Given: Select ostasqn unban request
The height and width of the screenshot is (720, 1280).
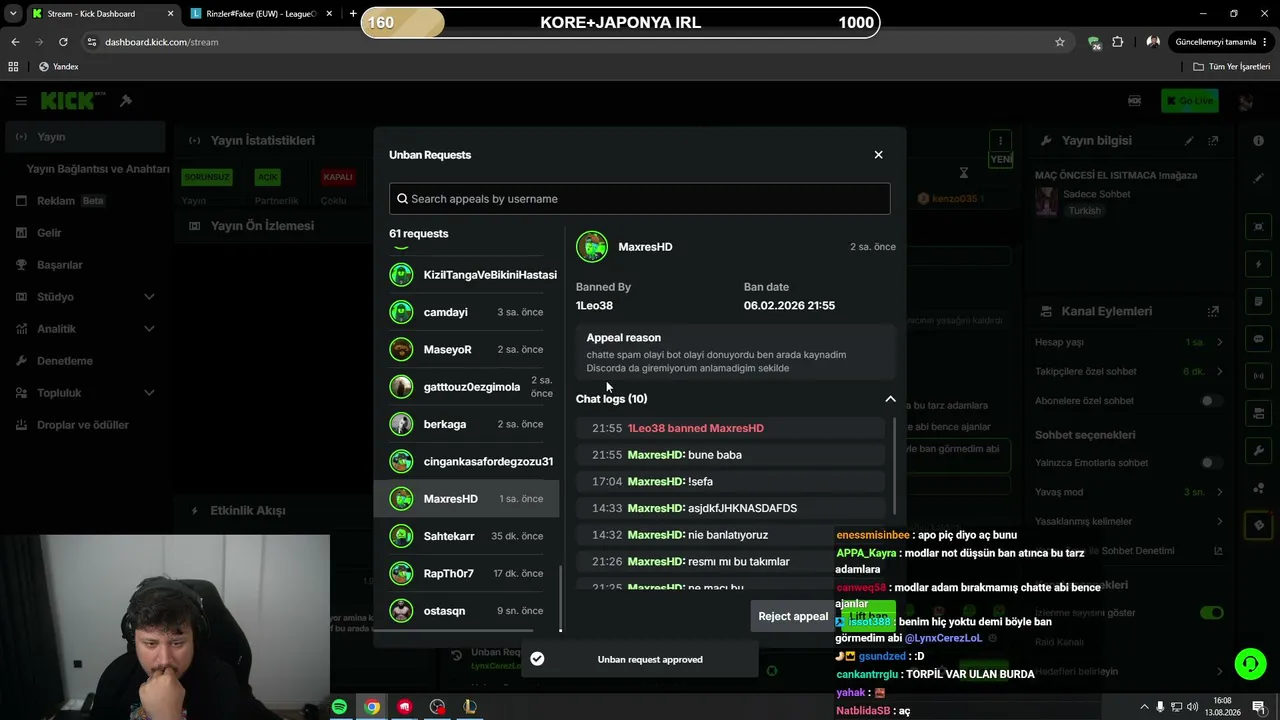Looking at the screenshot, I should (x=466, y=611).
